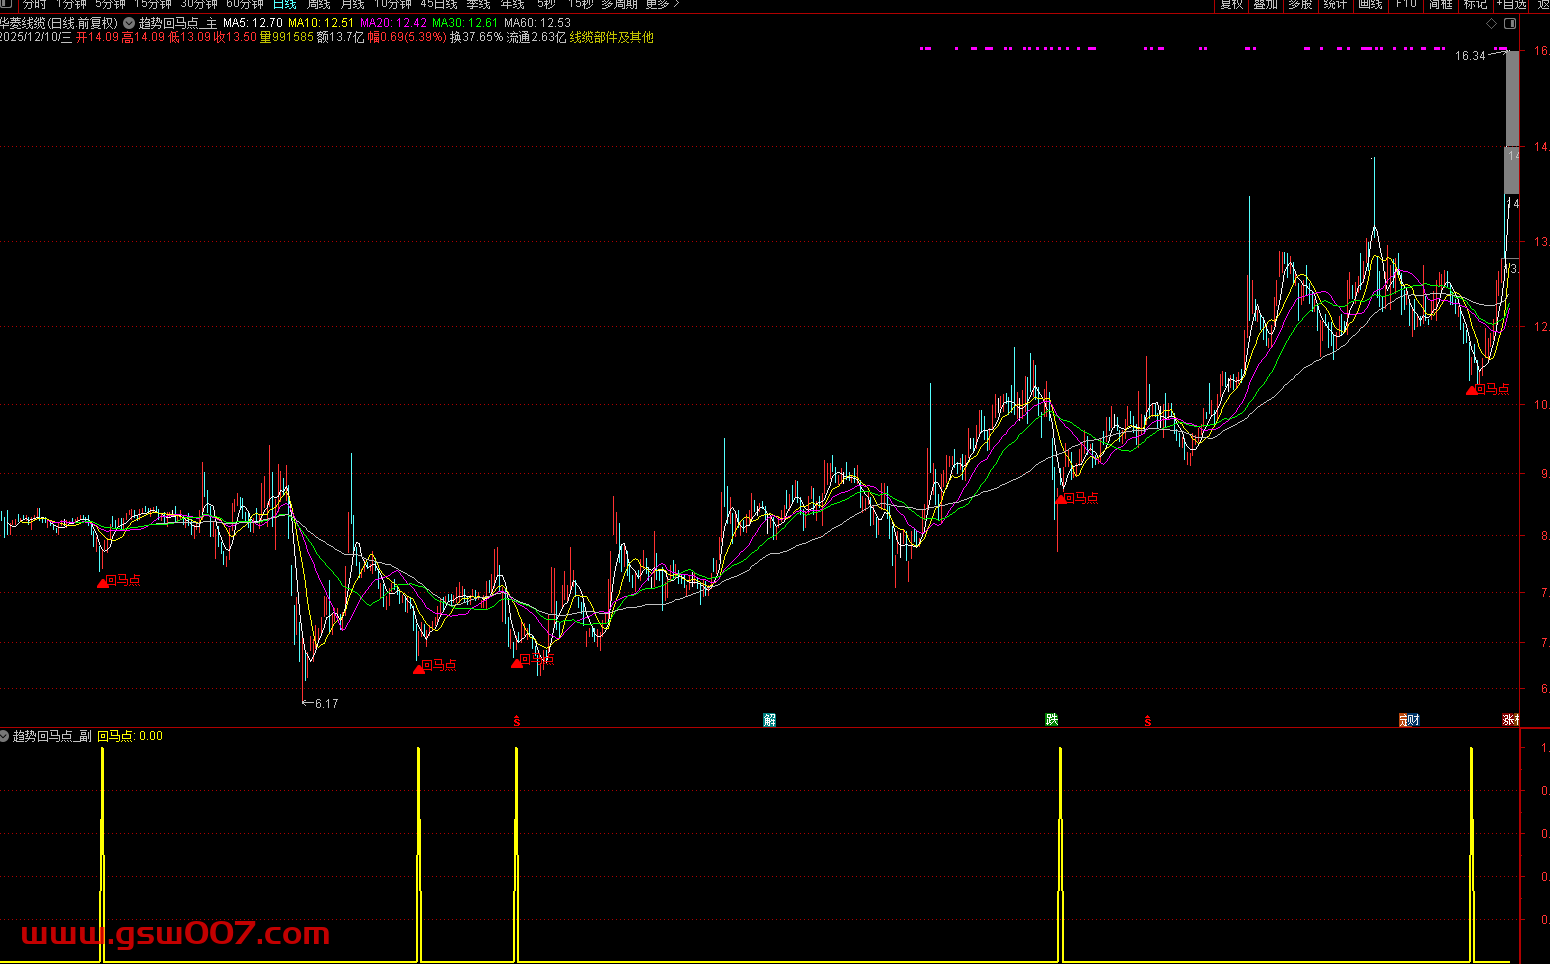This screenshot has width=1550, height=964.
Task: Toggle the side panel layout icon
Action: pos(1511,23)
